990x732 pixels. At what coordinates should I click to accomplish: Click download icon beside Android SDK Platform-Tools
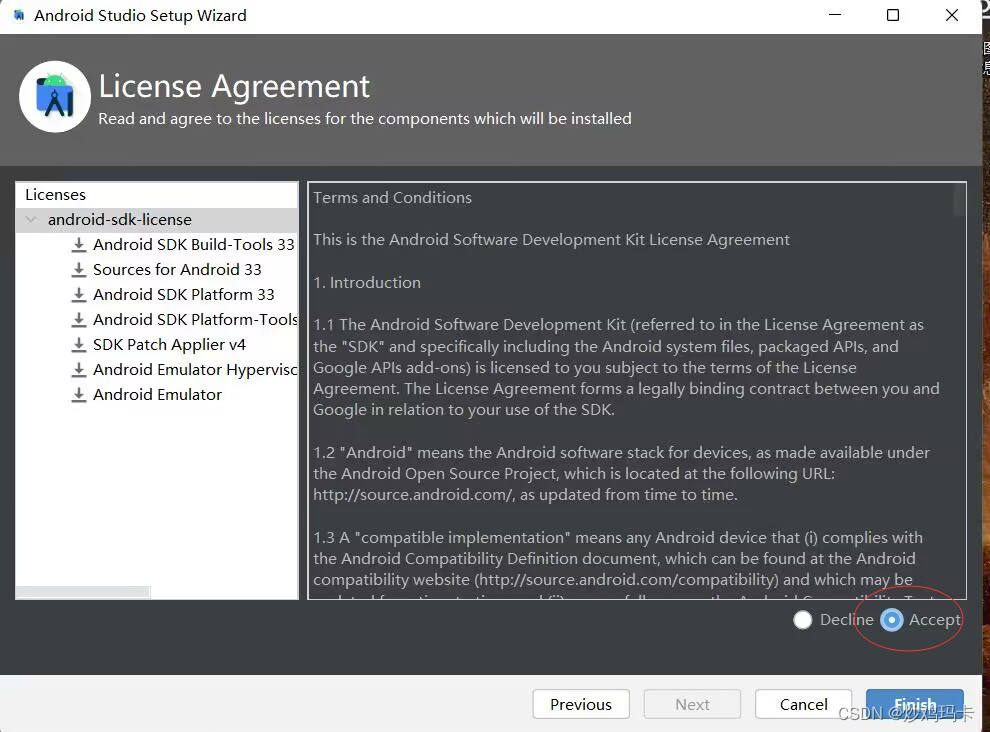click(79, 320)
